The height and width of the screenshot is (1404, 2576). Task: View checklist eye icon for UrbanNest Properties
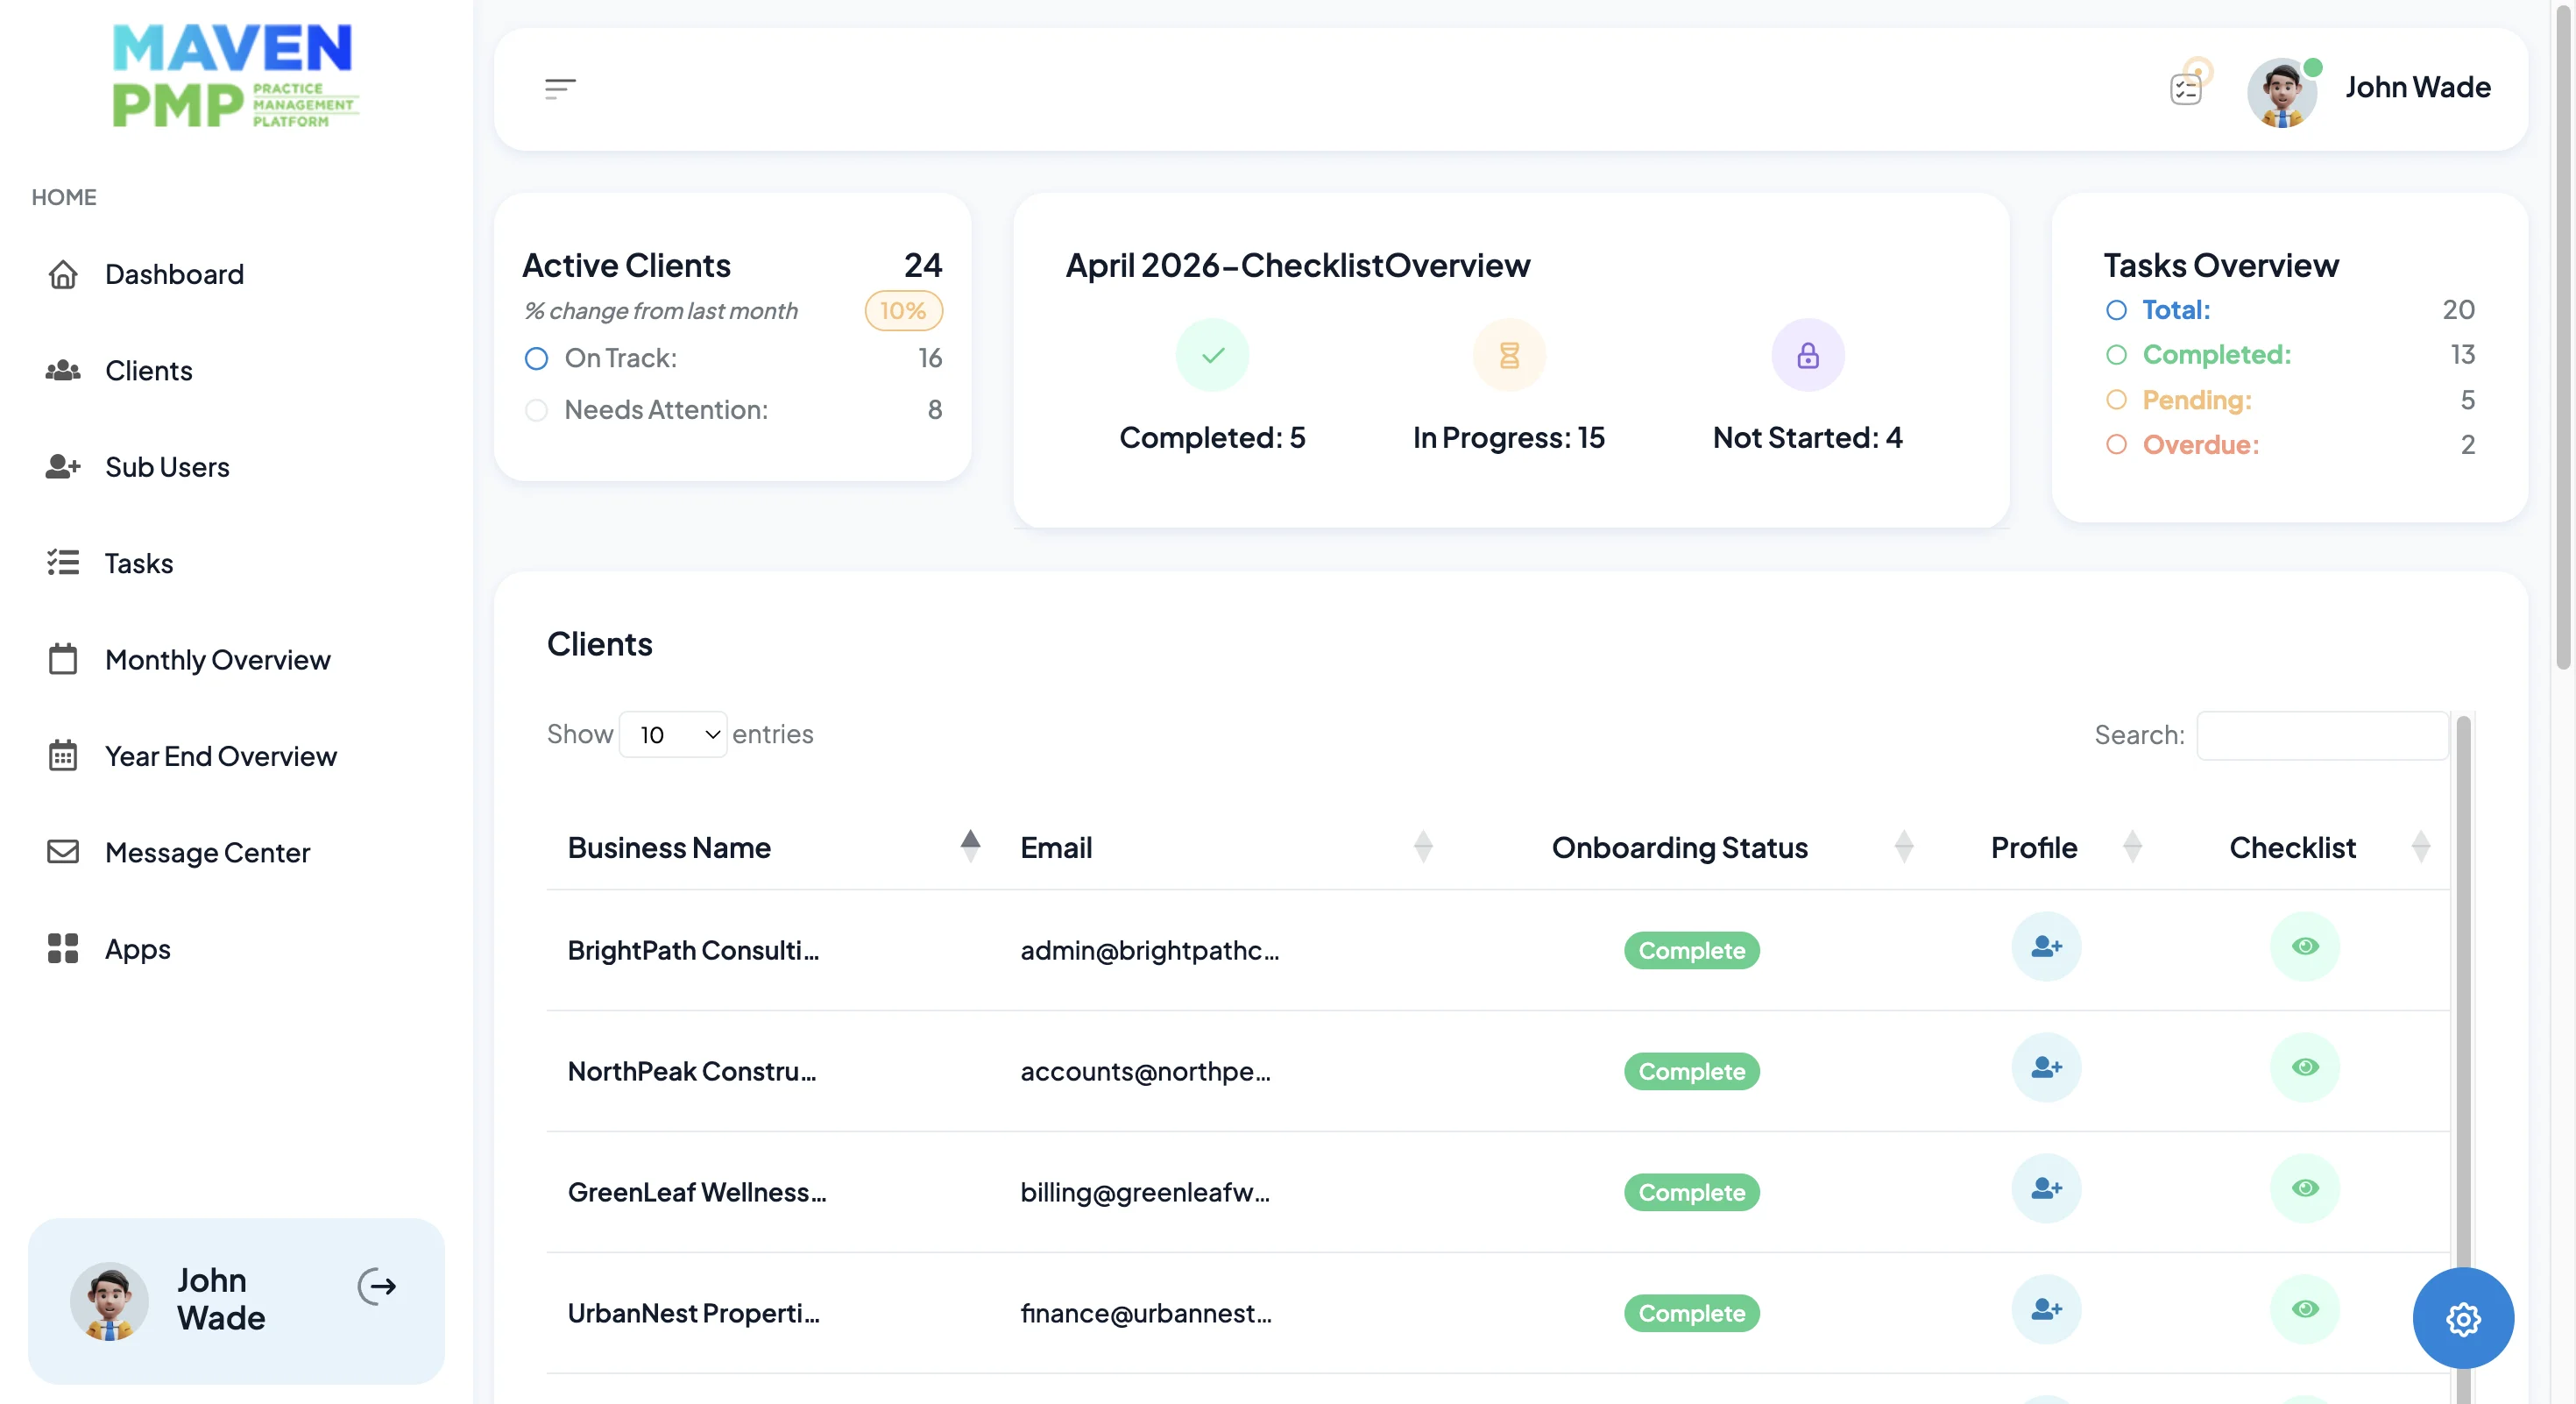coord(2305,1309)
